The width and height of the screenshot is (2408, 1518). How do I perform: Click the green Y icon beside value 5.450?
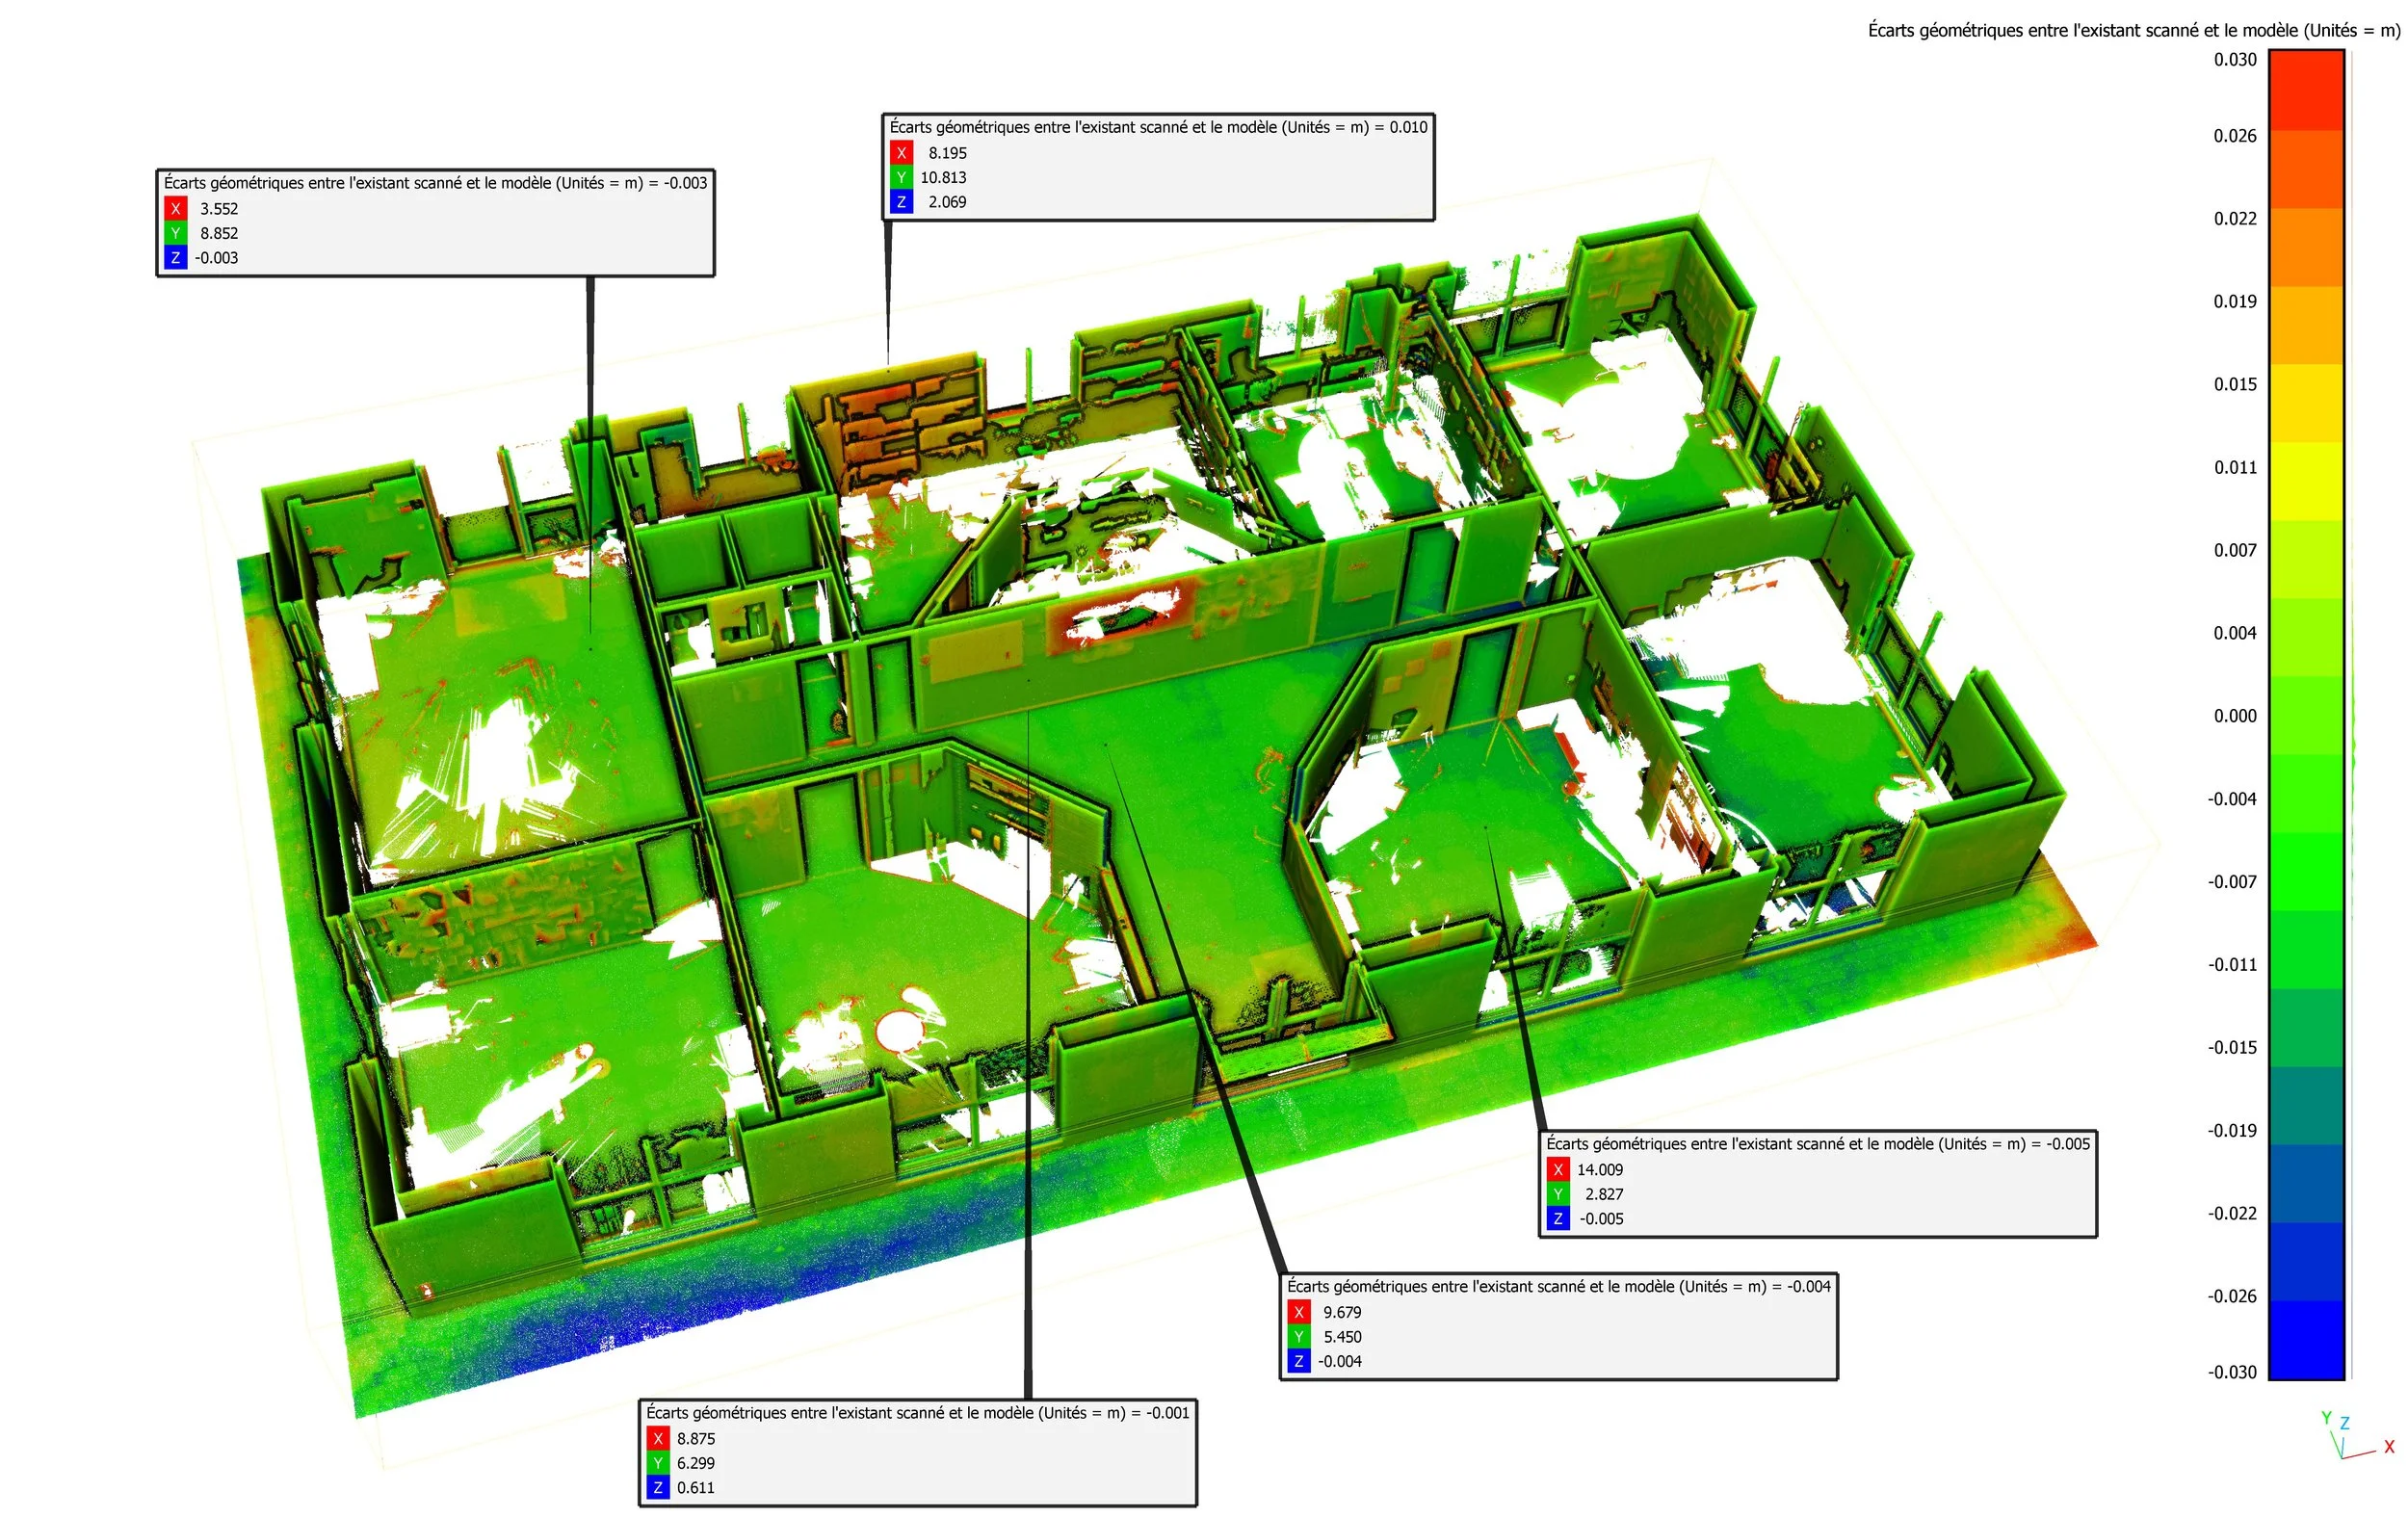tap(1299, 1337)
